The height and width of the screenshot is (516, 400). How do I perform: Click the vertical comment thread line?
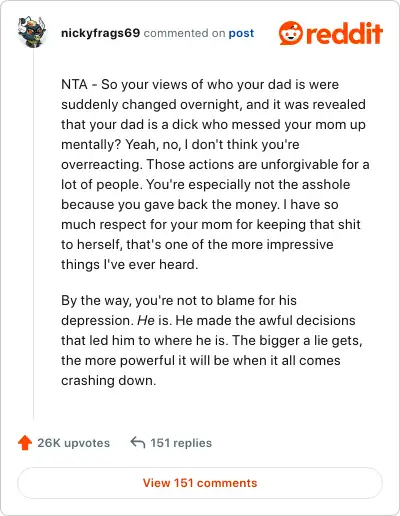tap(33, 233)
